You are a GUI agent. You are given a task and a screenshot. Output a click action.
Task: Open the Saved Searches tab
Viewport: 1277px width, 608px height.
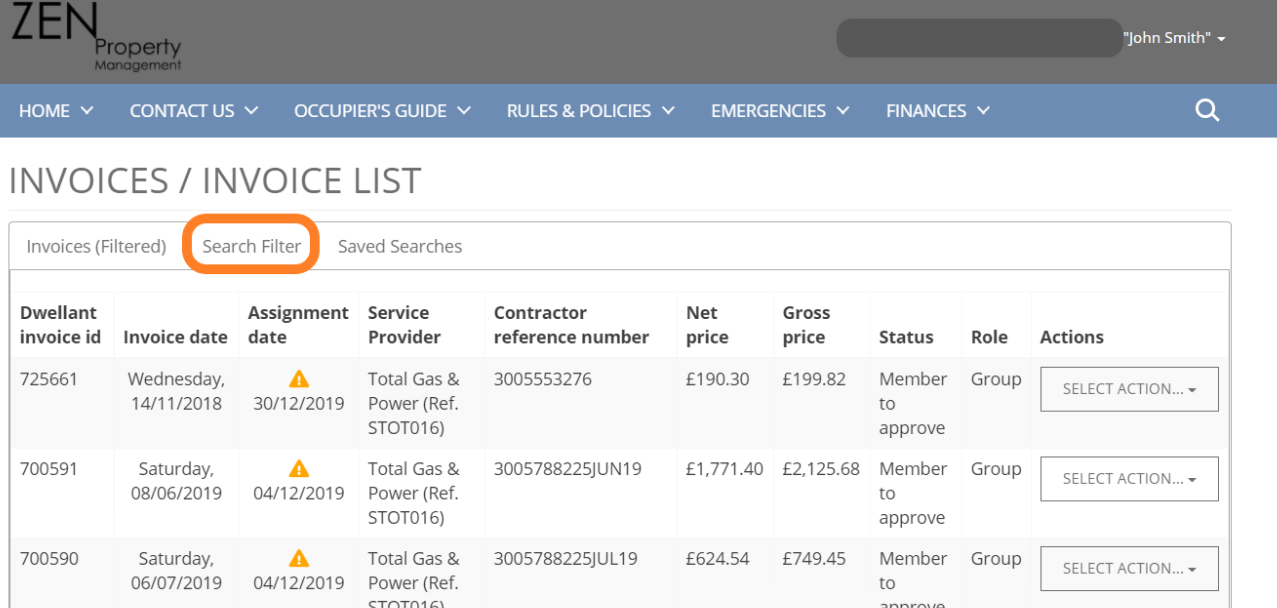click(x=399, y=246)
